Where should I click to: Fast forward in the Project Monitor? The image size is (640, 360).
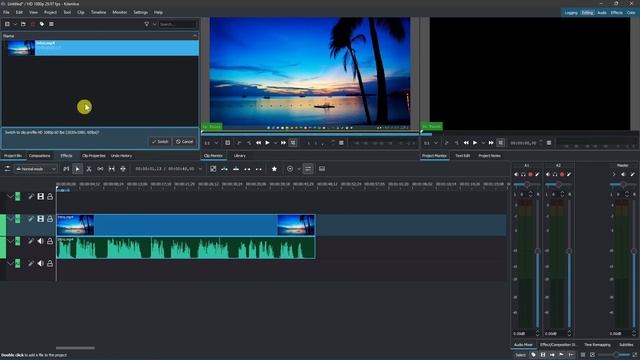coord(491,143)
